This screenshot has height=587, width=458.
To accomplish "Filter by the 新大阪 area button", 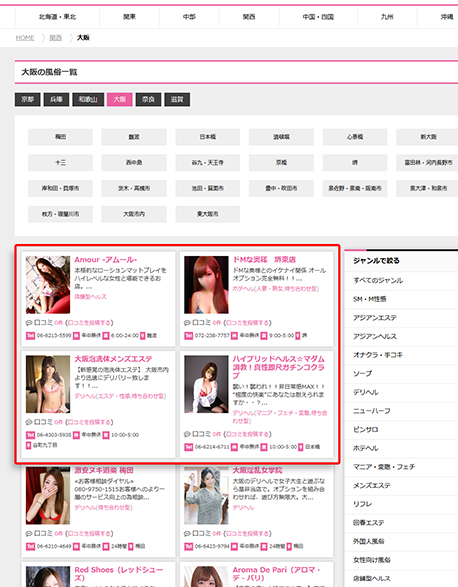I will pos(428,137).
